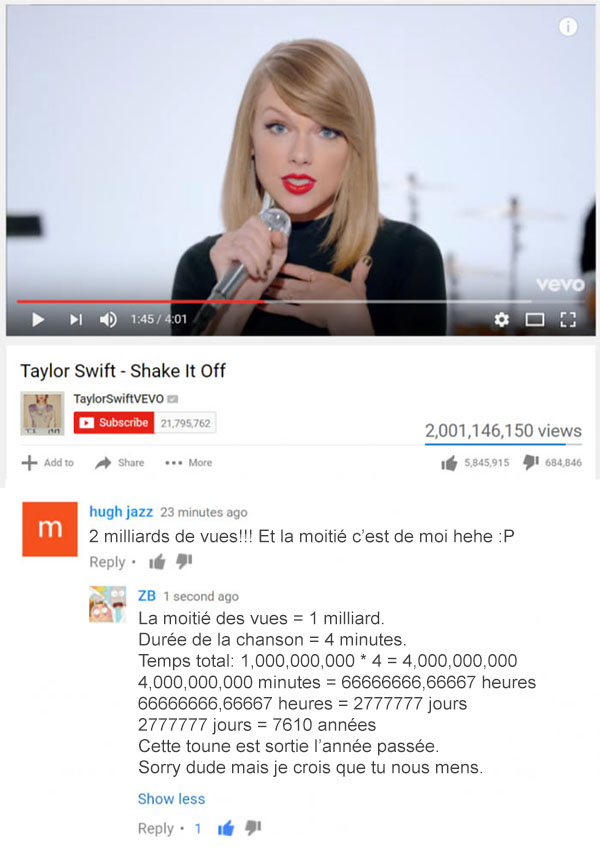Screen dimensions: 600x852
Task: Toggle theater mode rectangle icon
Action: (x=534, y=320)
